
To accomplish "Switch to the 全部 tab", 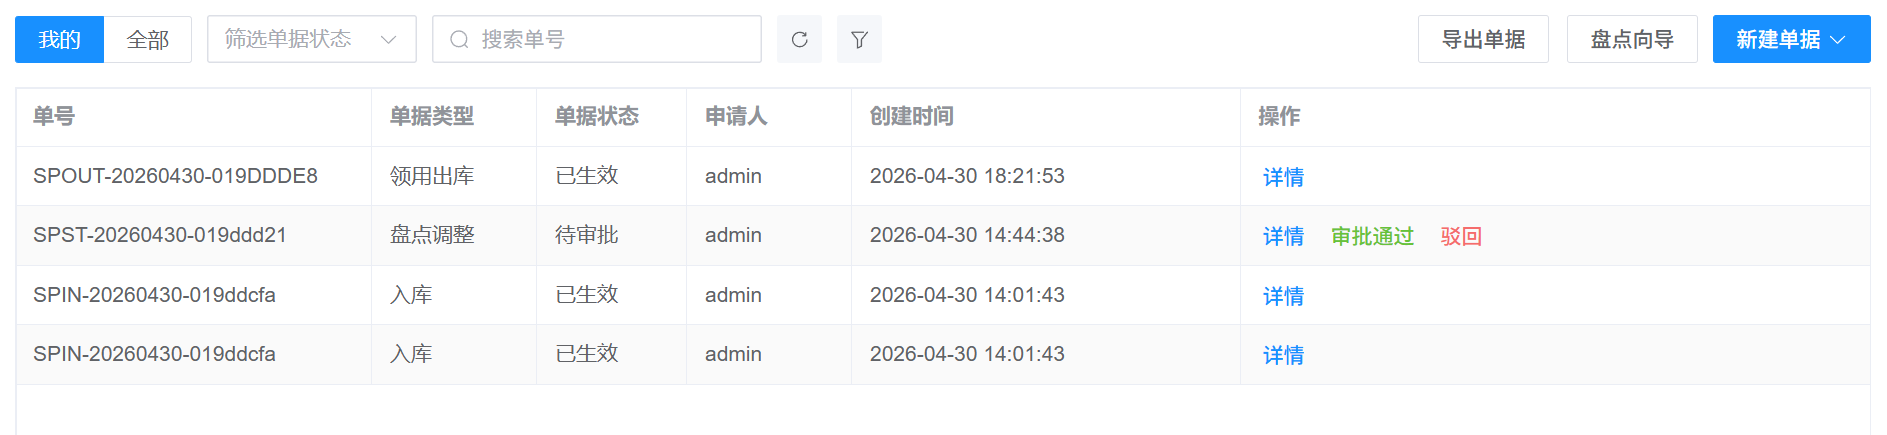I will pyautogui.click(x=148, y=39).
